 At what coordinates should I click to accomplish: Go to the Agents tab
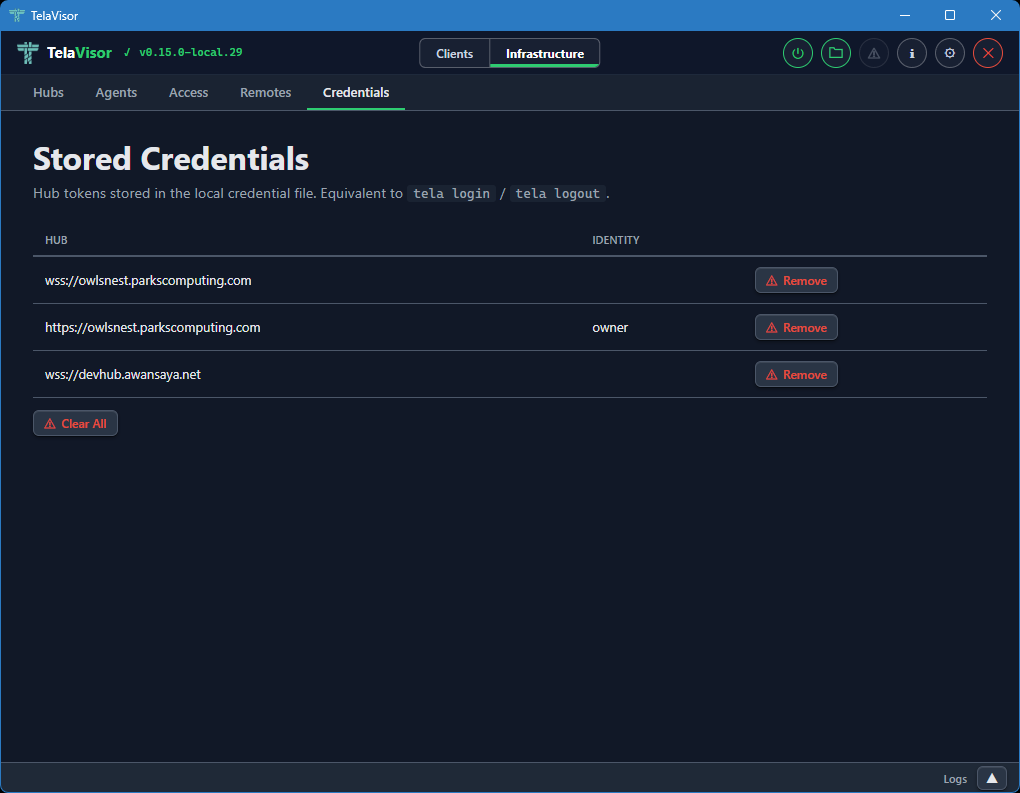point(116,92)
